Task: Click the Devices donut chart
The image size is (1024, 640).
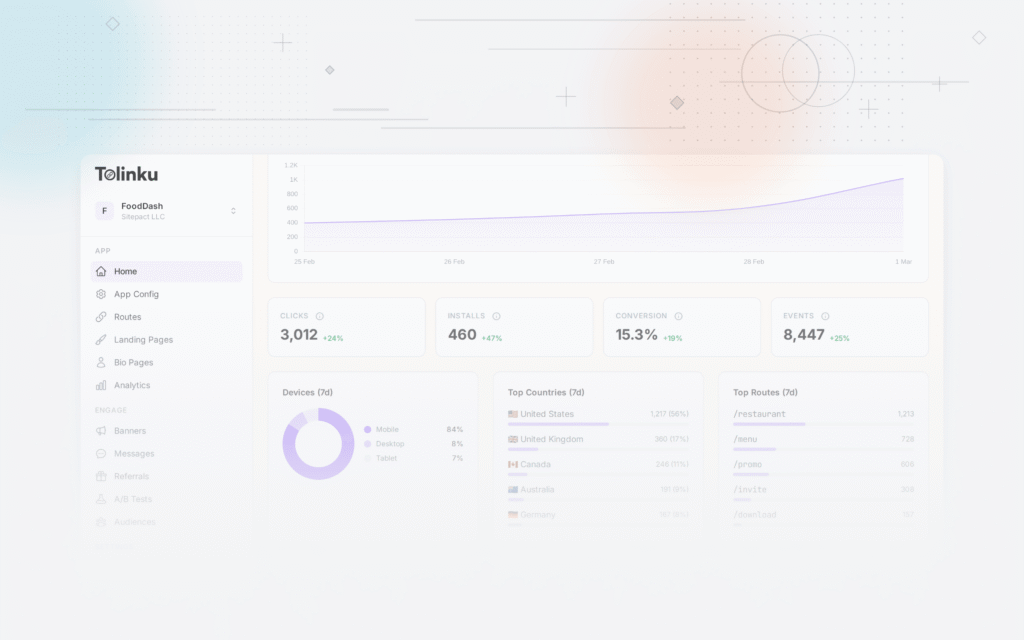Action: tap(318, 443)
